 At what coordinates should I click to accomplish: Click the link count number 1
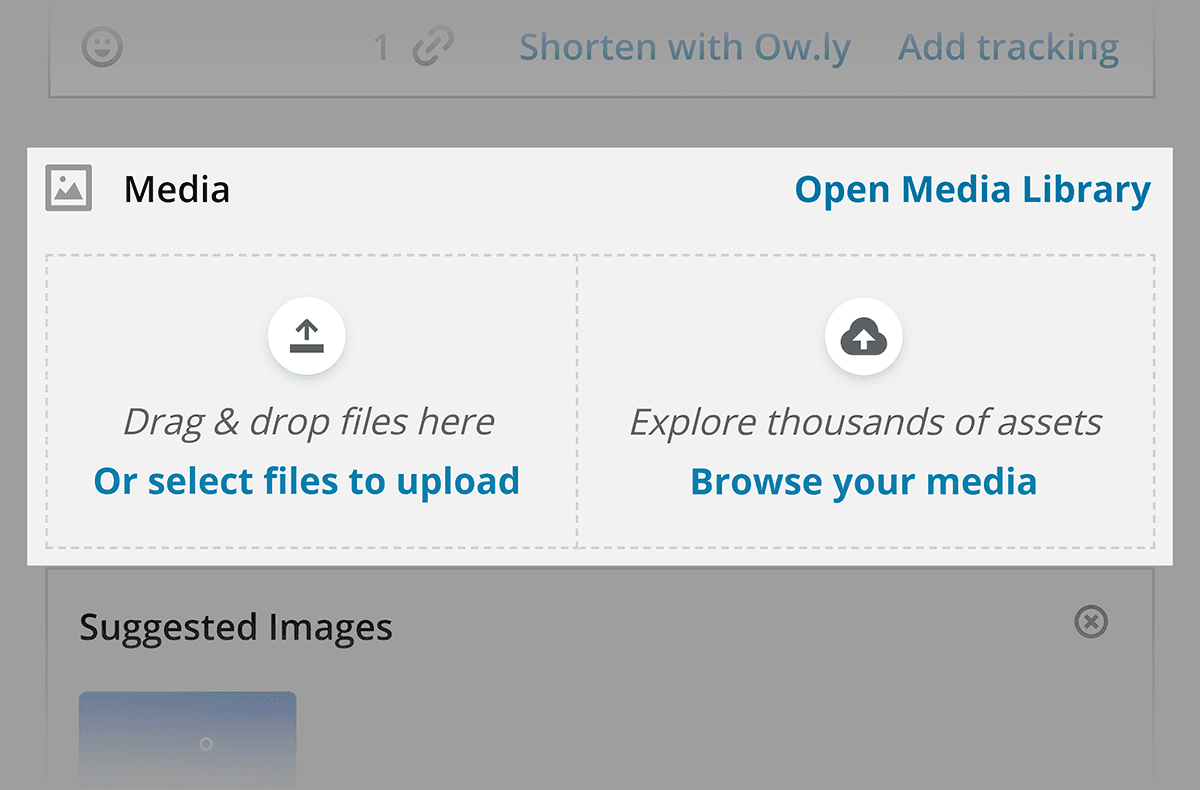pos(381,47)
